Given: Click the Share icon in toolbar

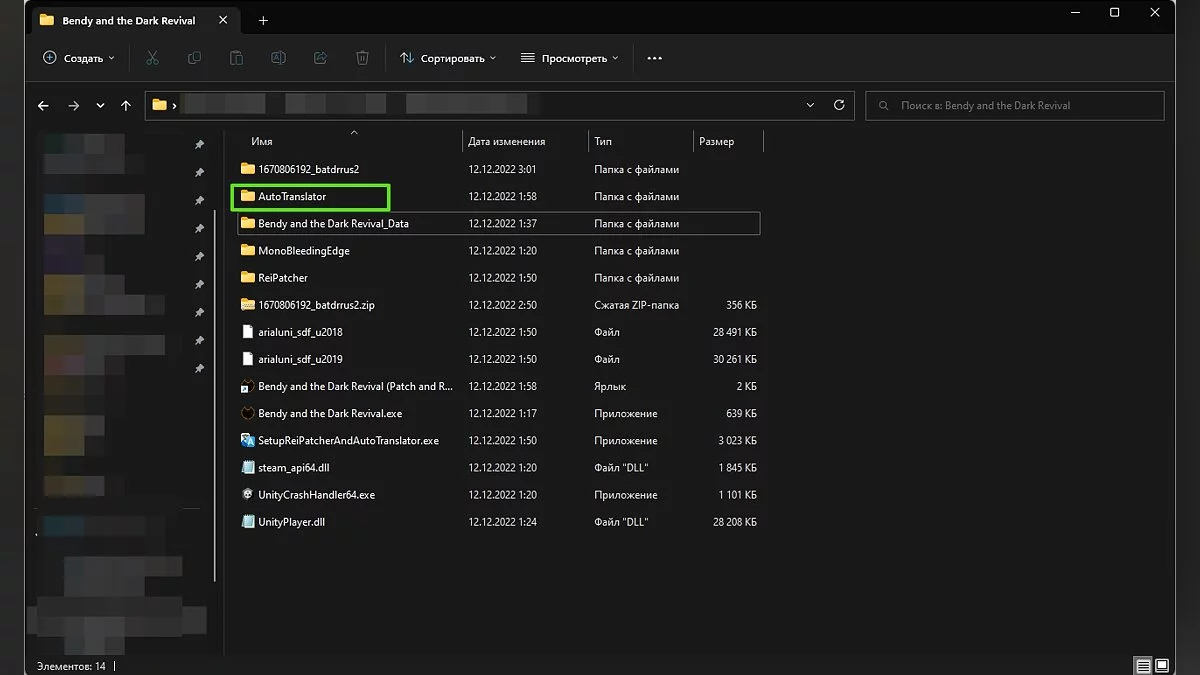Looking at the screenshot, I should [321, 58].
